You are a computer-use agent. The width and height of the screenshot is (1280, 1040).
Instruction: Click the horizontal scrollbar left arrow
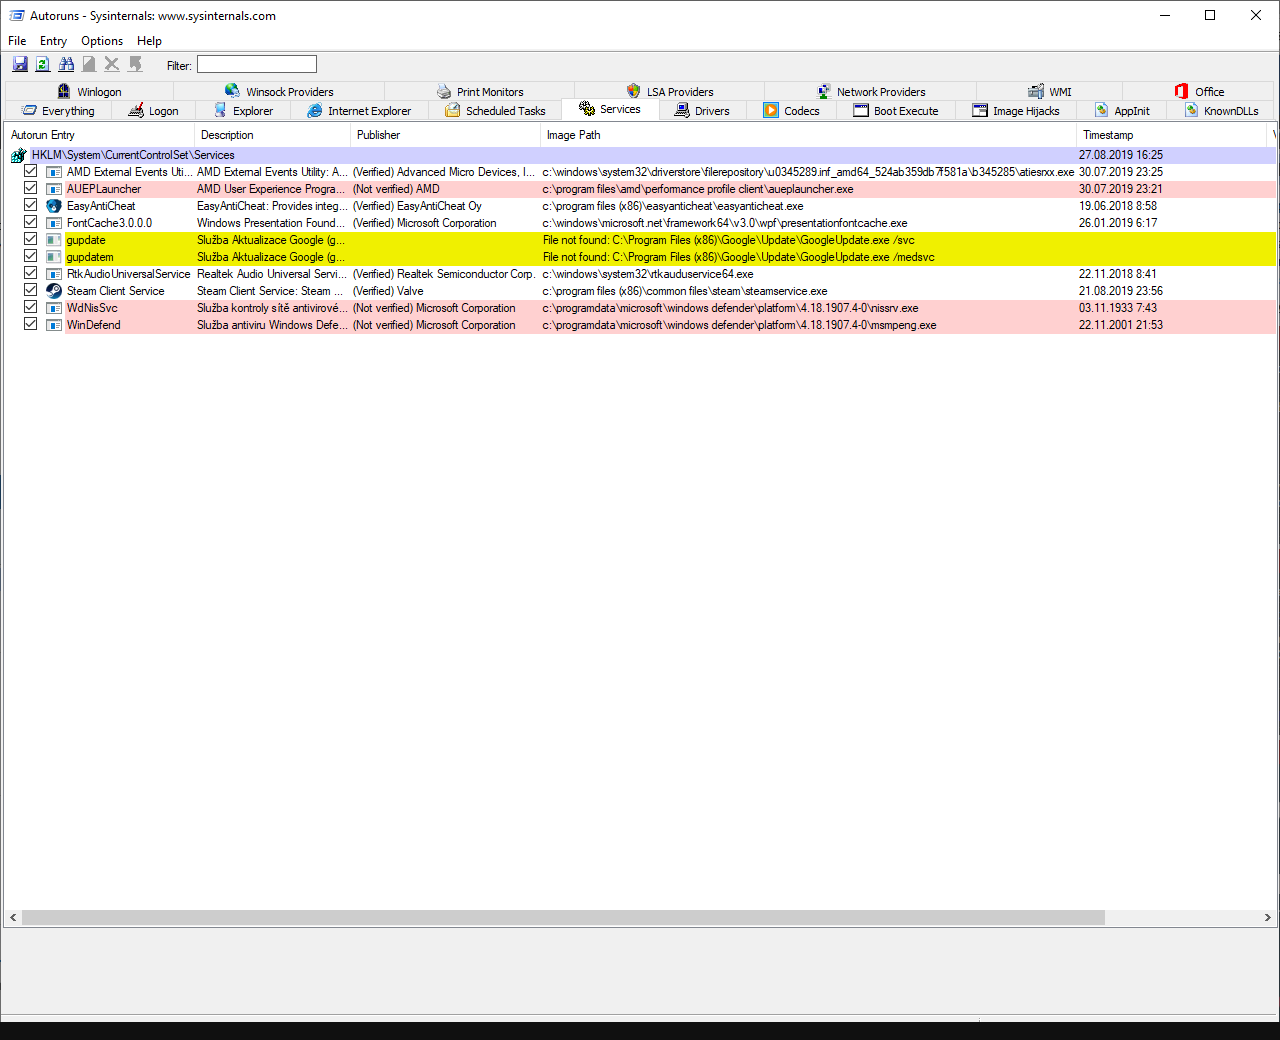pos(13,918)
